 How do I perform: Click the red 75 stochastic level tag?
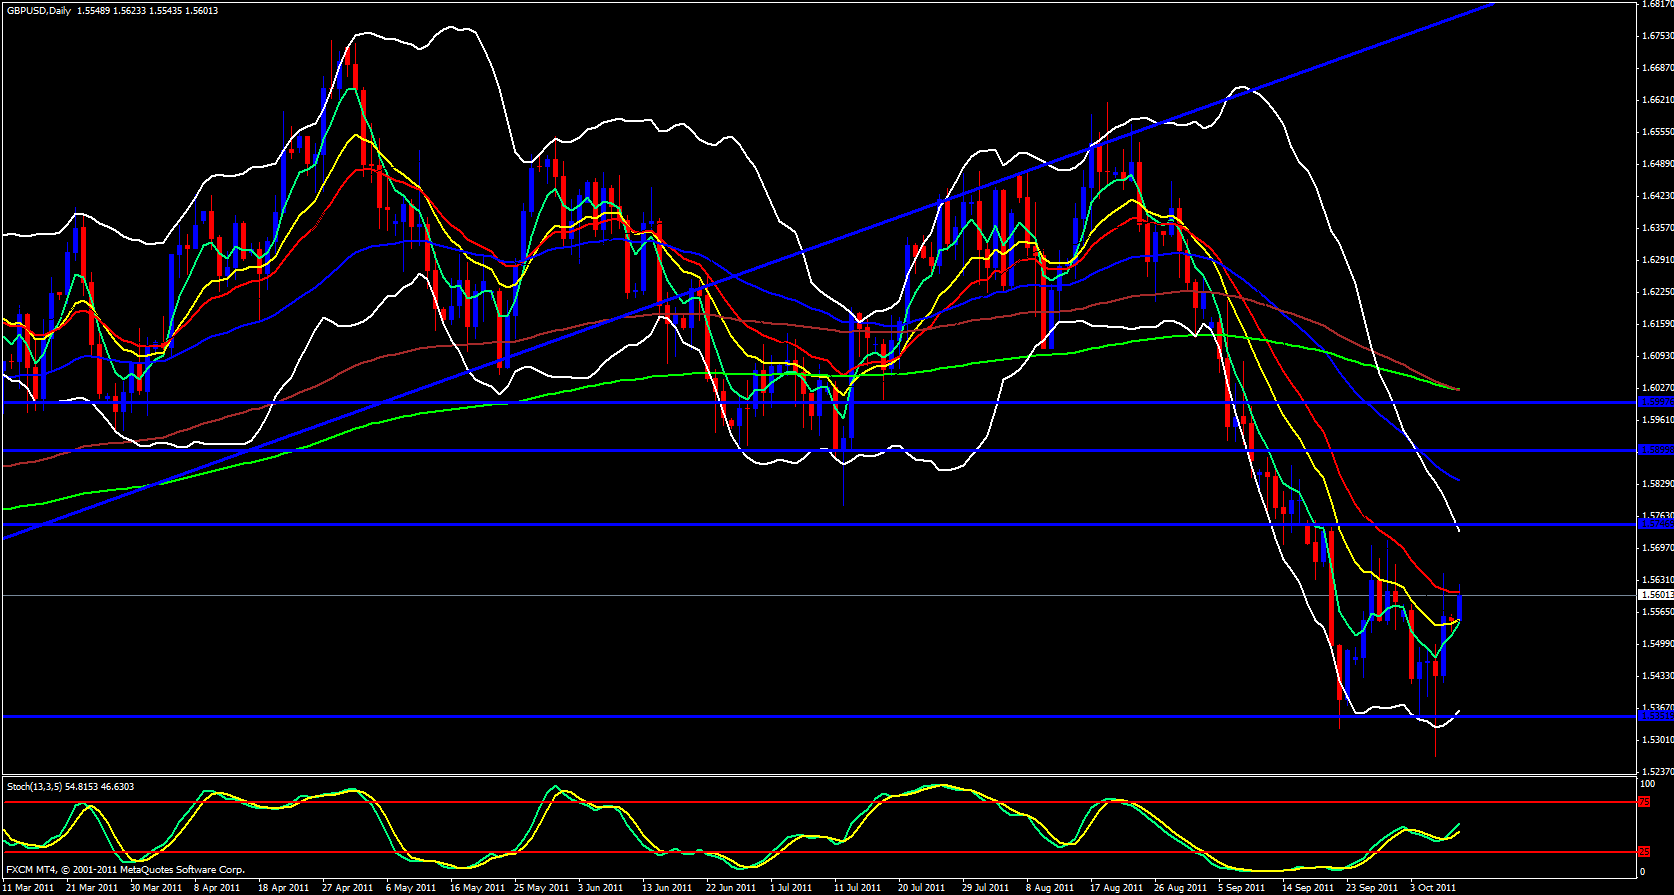pyautogui.click(x=1644, y=802)
